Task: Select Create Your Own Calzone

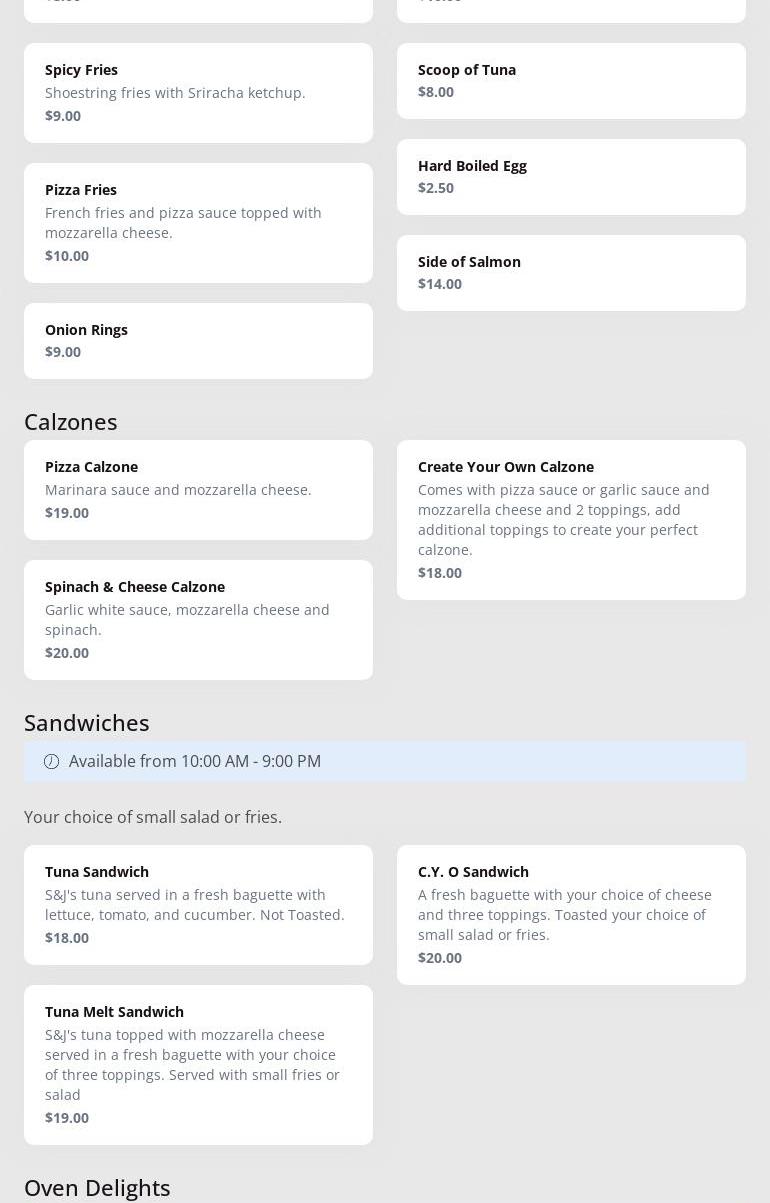Action: point(571,520)
